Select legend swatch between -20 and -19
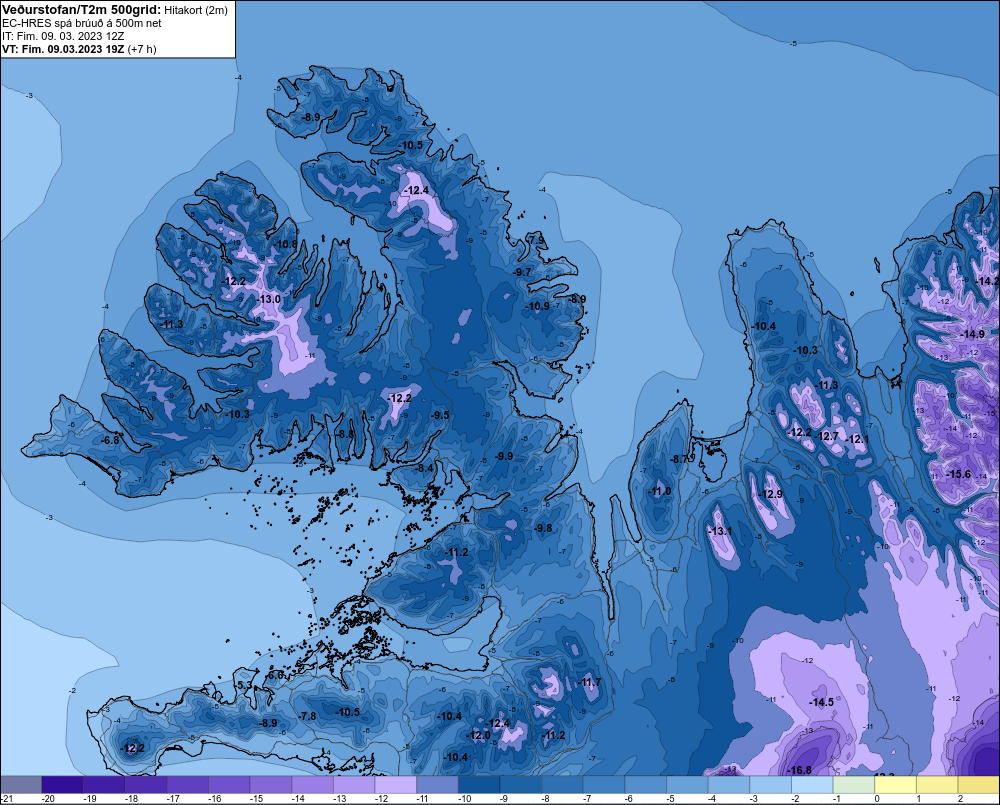The image size is (1000, 805). coord(62,784)
